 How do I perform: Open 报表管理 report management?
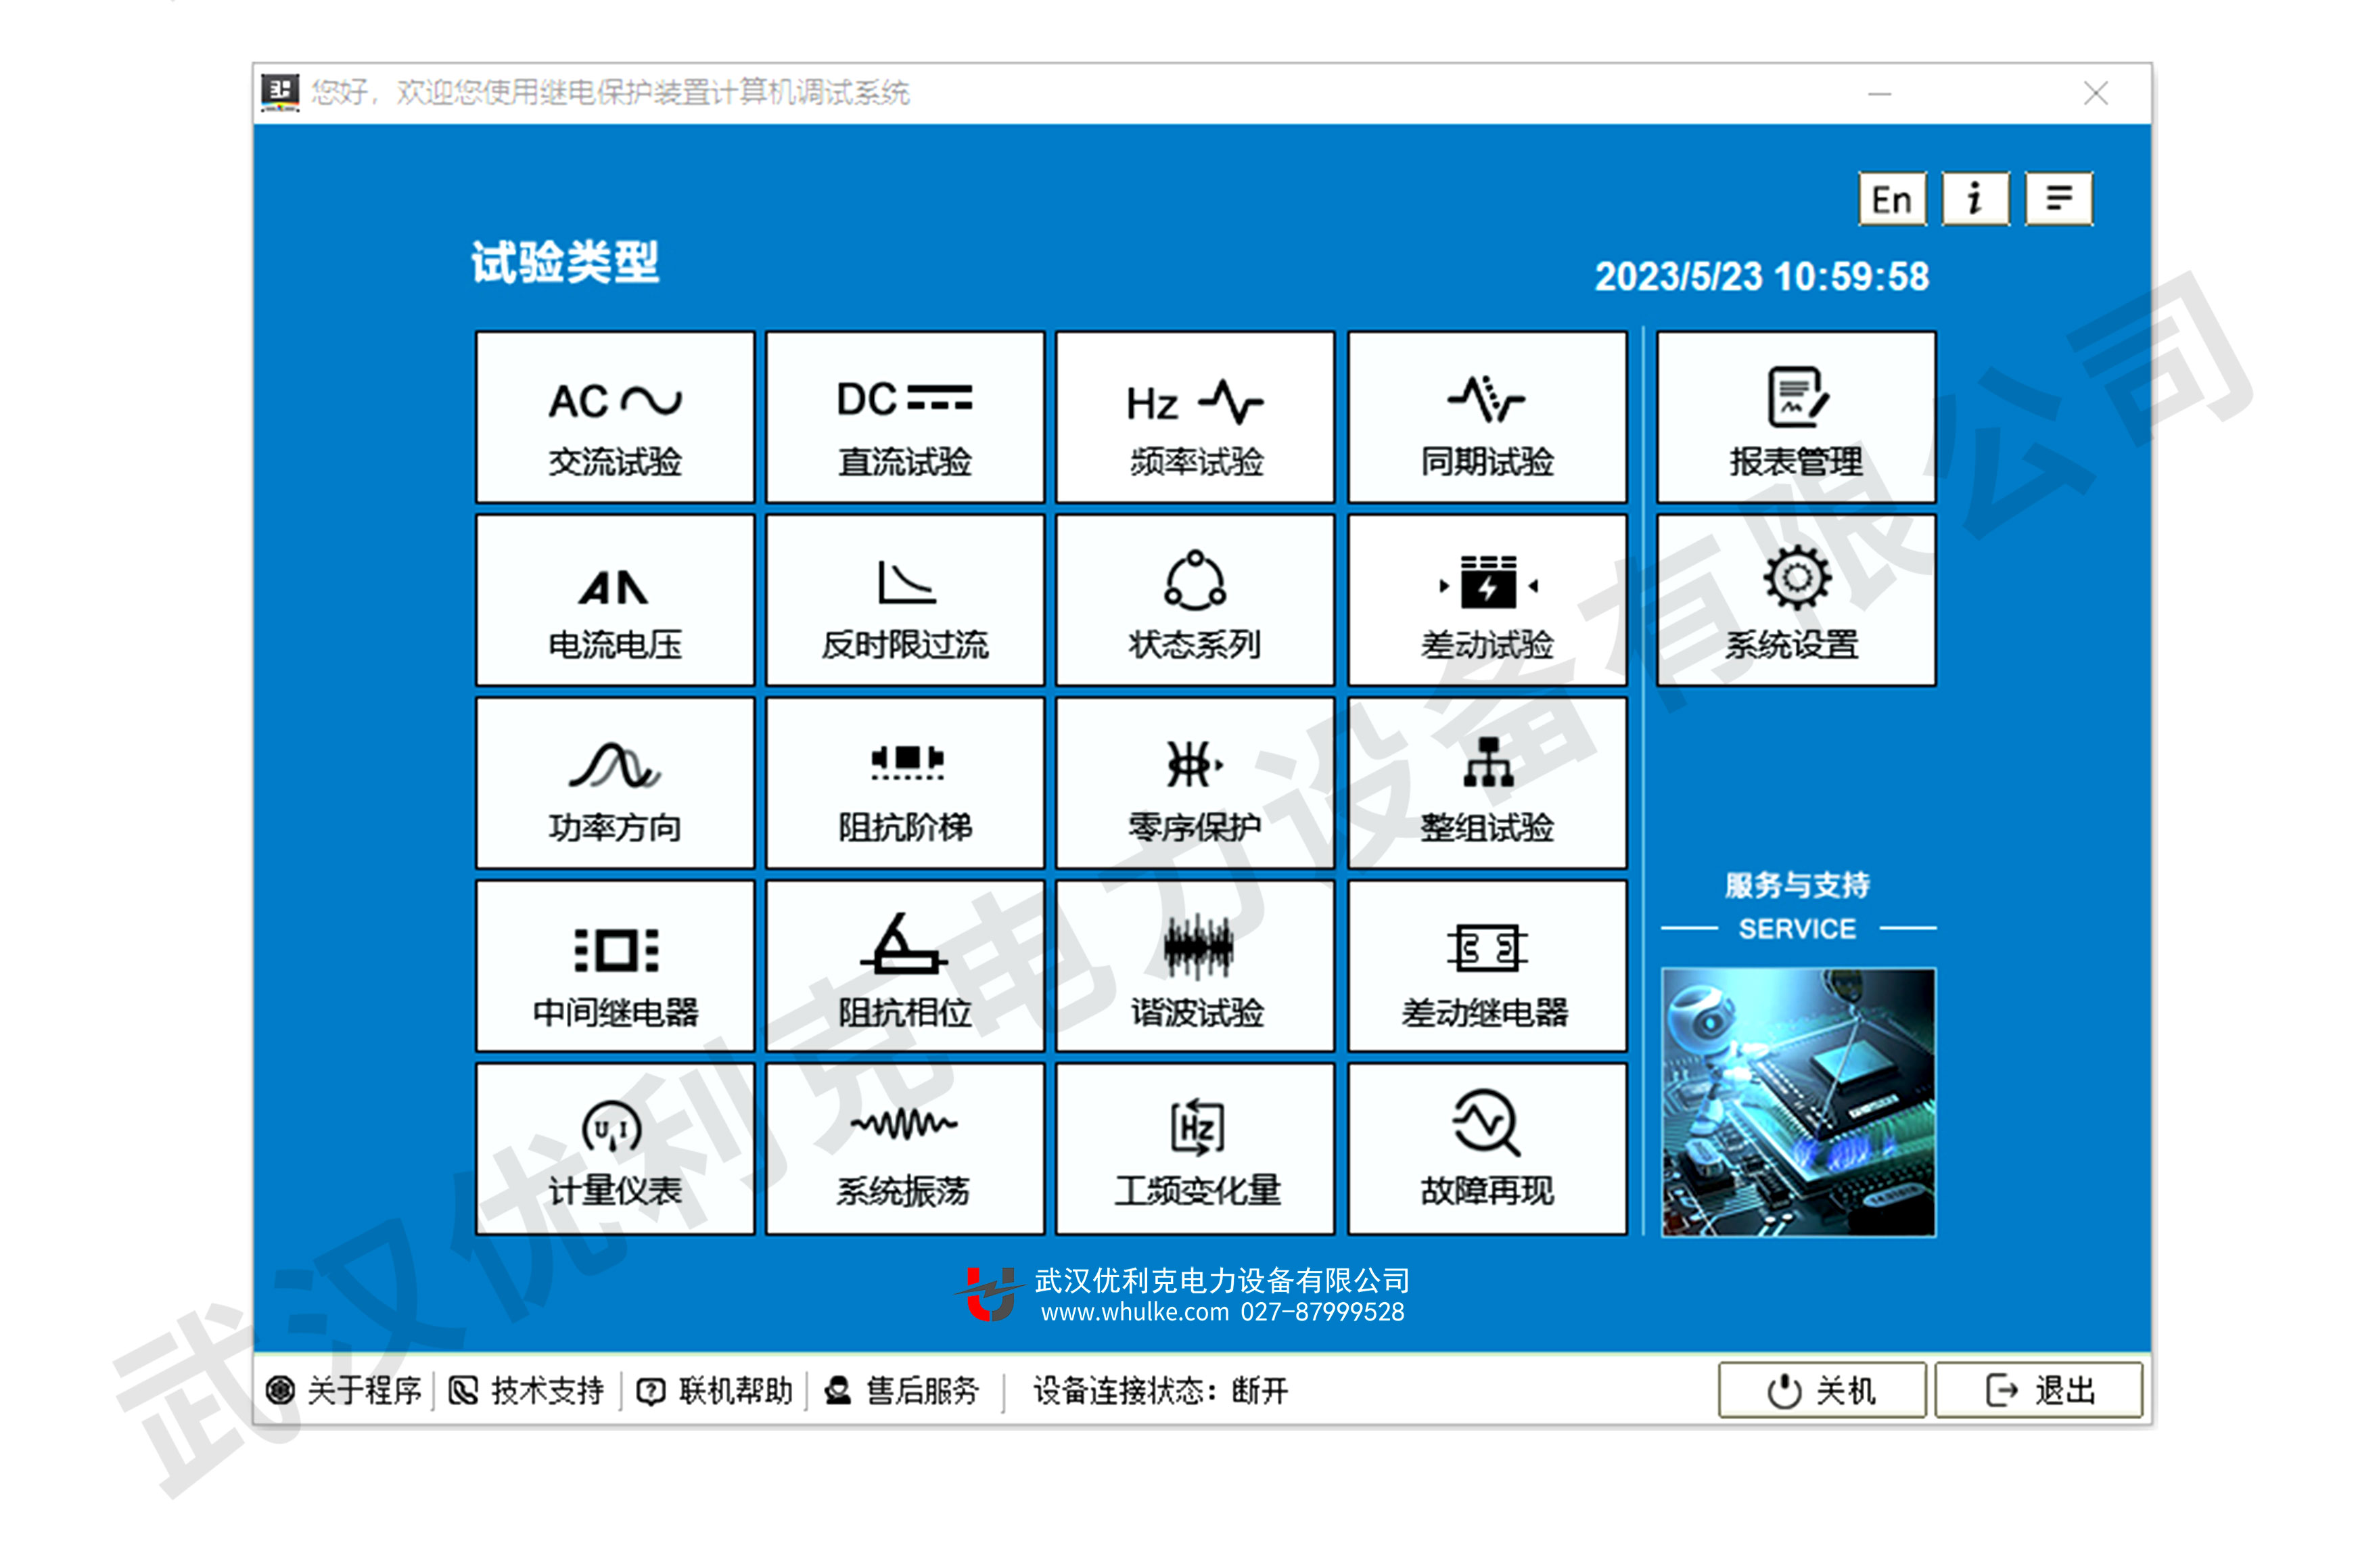coord(1795,417)
